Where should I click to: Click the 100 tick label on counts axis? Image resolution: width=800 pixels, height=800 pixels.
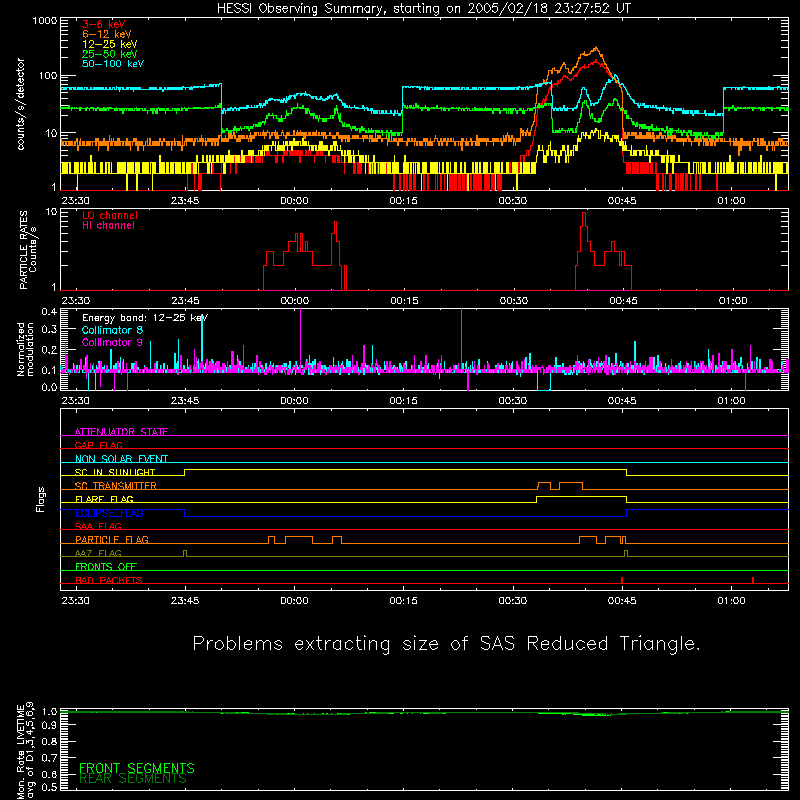[x=48, y=76]
